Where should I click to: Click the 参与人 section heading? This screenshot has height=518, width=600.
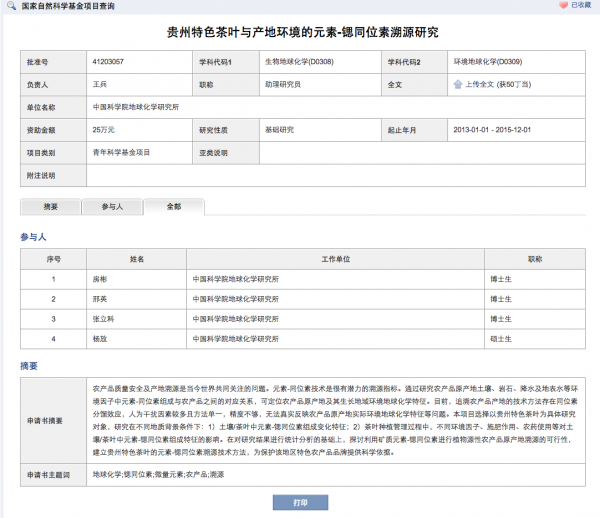(33, 237)
